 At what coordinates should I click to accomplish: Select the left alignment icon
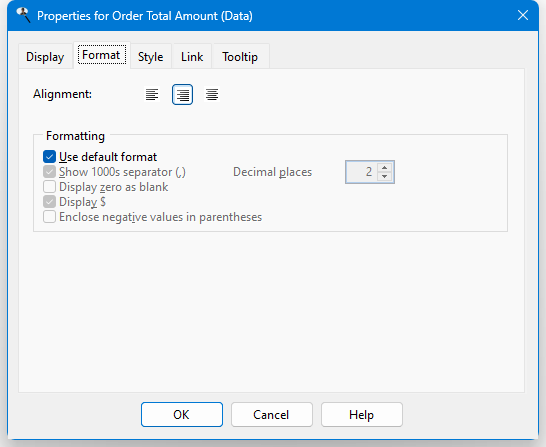click(152, 94)
